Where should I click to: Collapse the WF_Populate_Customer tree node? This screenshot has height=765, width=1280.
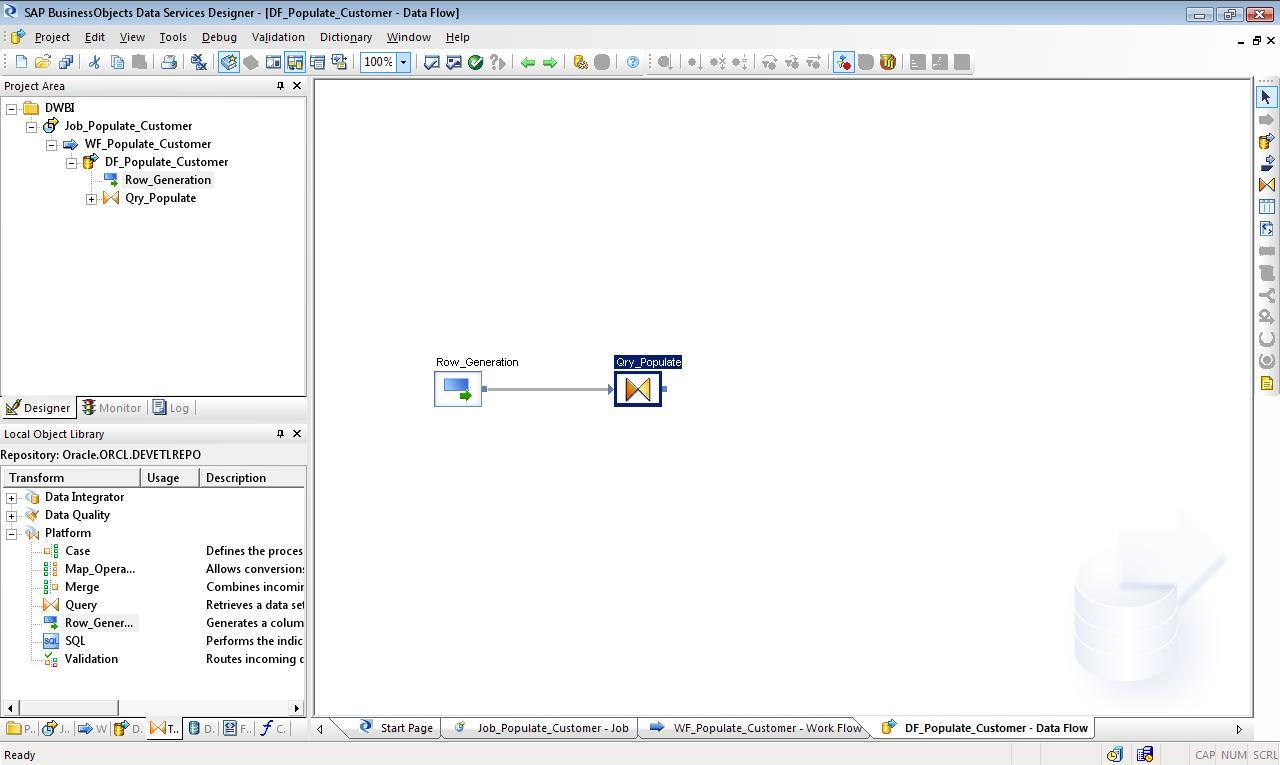point(52,144)
